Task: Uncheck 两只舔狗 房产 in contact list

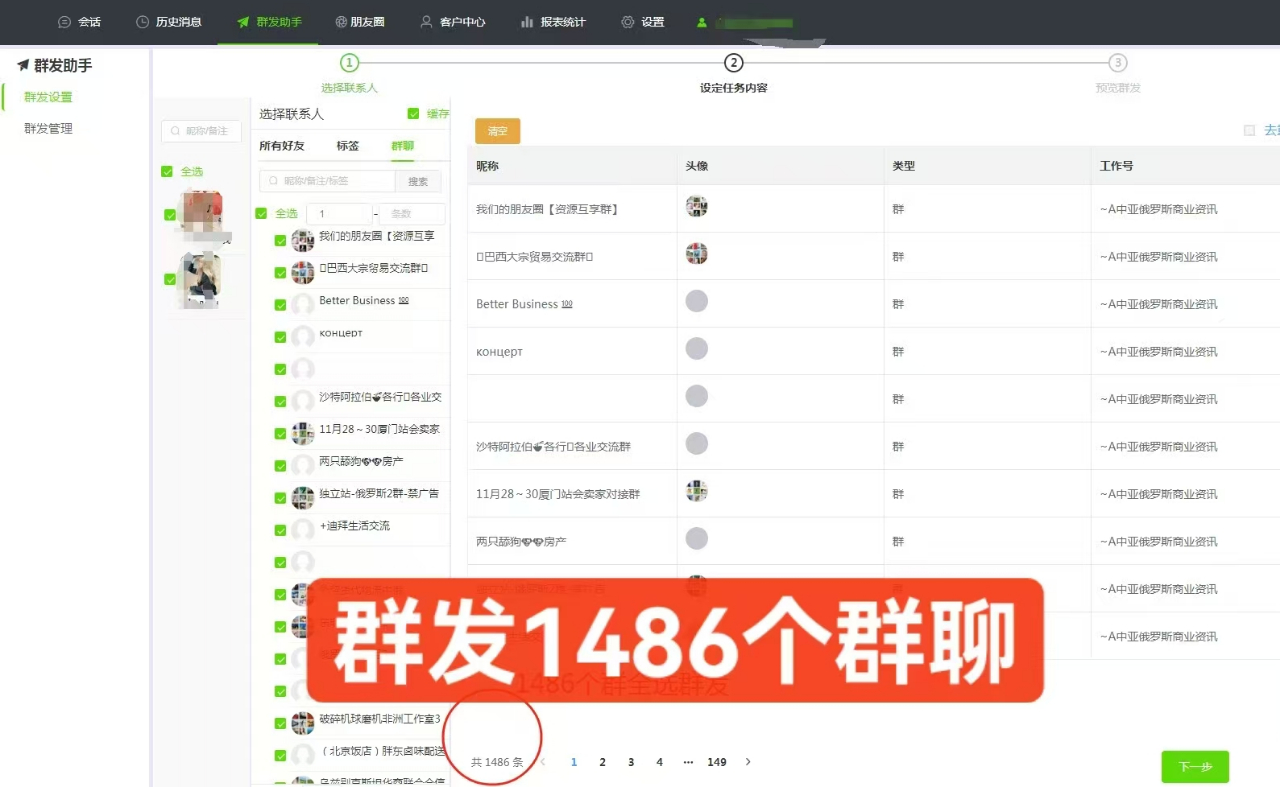Action: click(x=280, y=466)
